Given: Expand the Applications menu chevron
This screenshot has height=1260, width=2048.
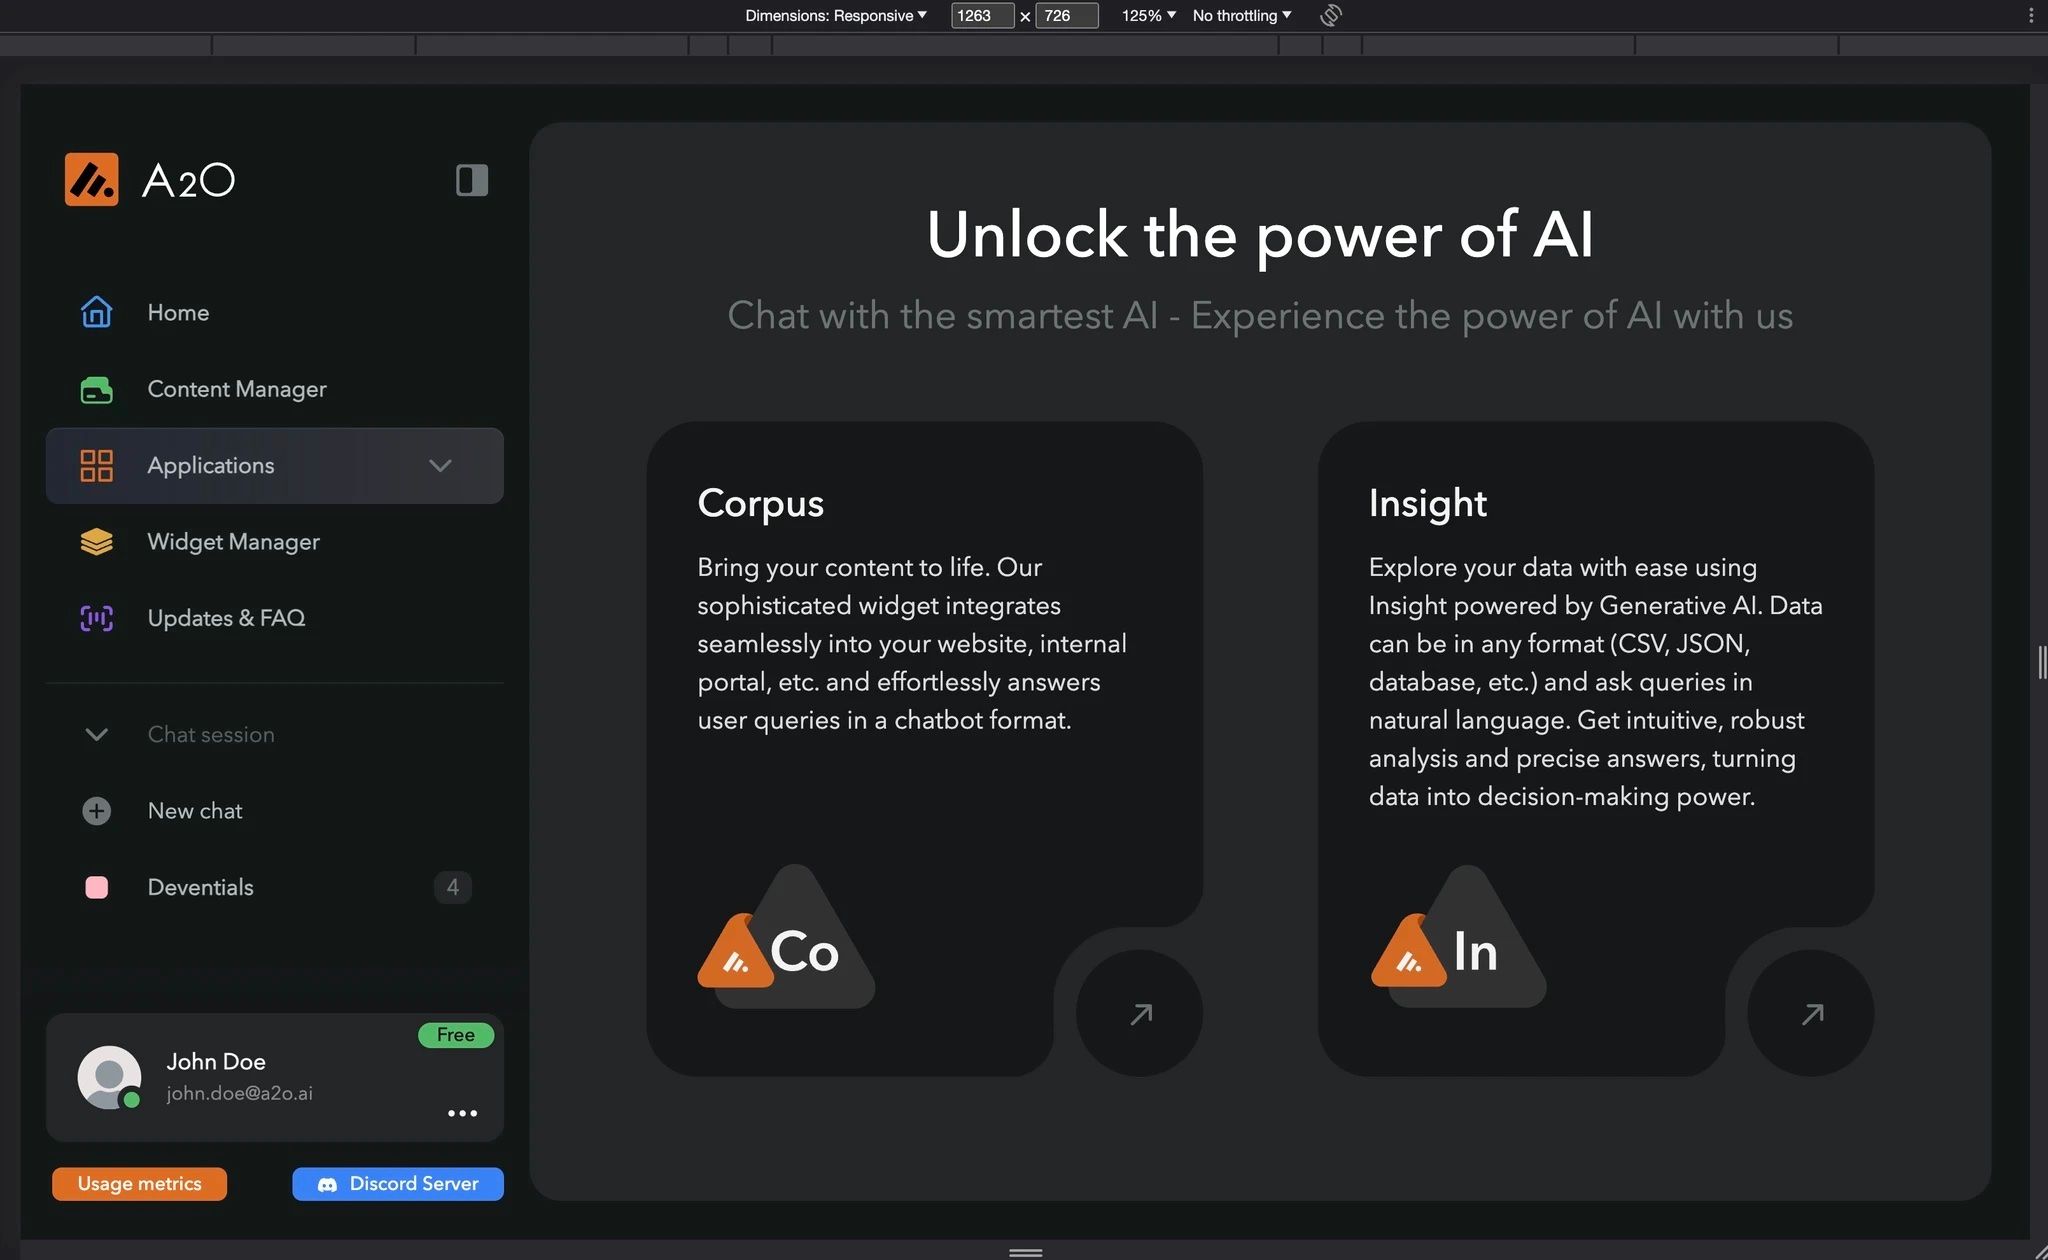Looking at the screenshot, I should click(440, 465).
